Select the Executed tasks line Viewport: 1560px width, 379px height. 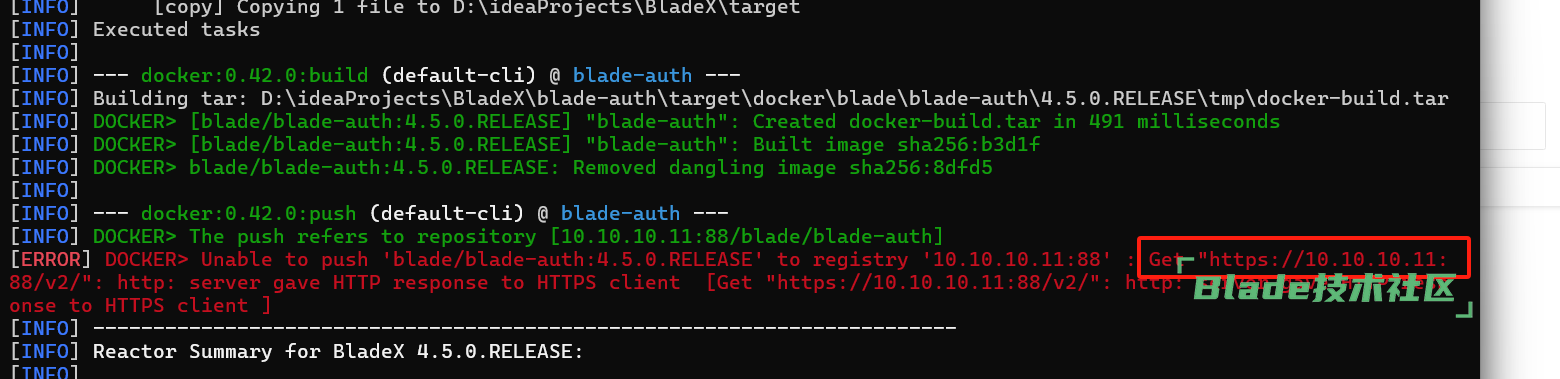(176, 29)
